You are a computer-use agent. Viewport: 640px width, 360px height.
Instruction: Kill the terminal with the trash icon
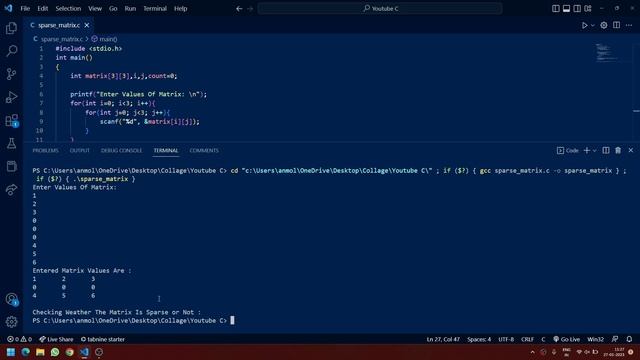coord(618,151)
